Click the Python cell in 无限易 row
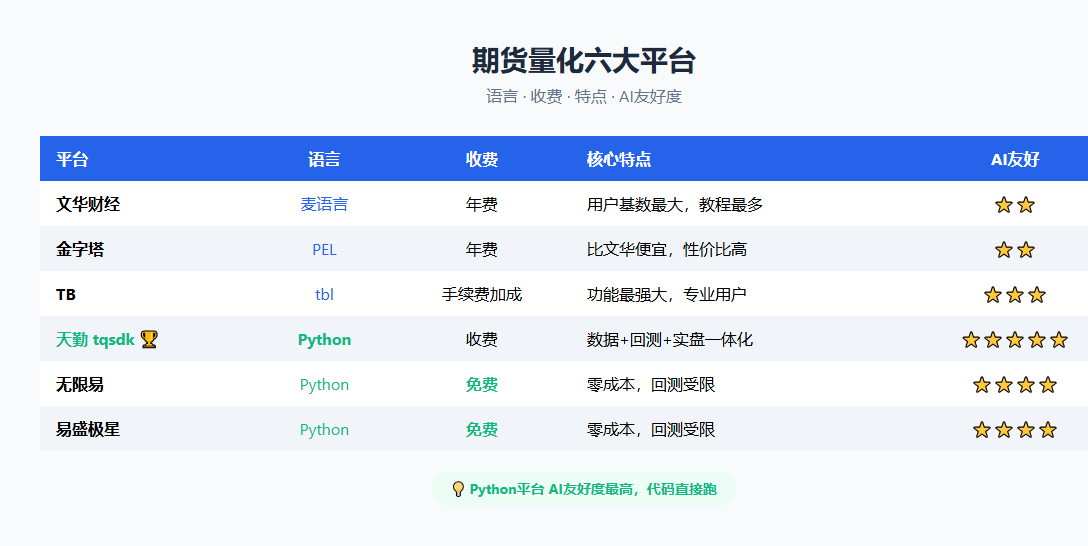 (324, 385)
